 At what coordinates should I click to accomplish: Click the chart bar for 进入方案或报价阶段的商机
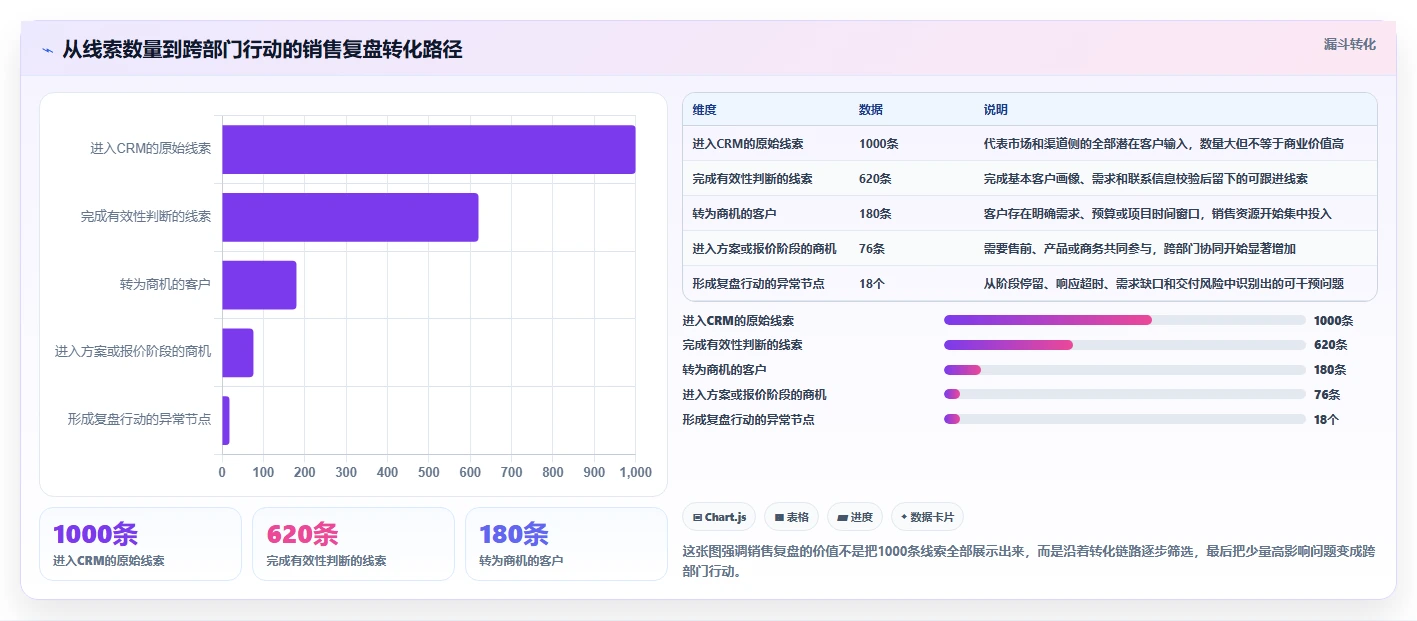(x=238, y=352)
